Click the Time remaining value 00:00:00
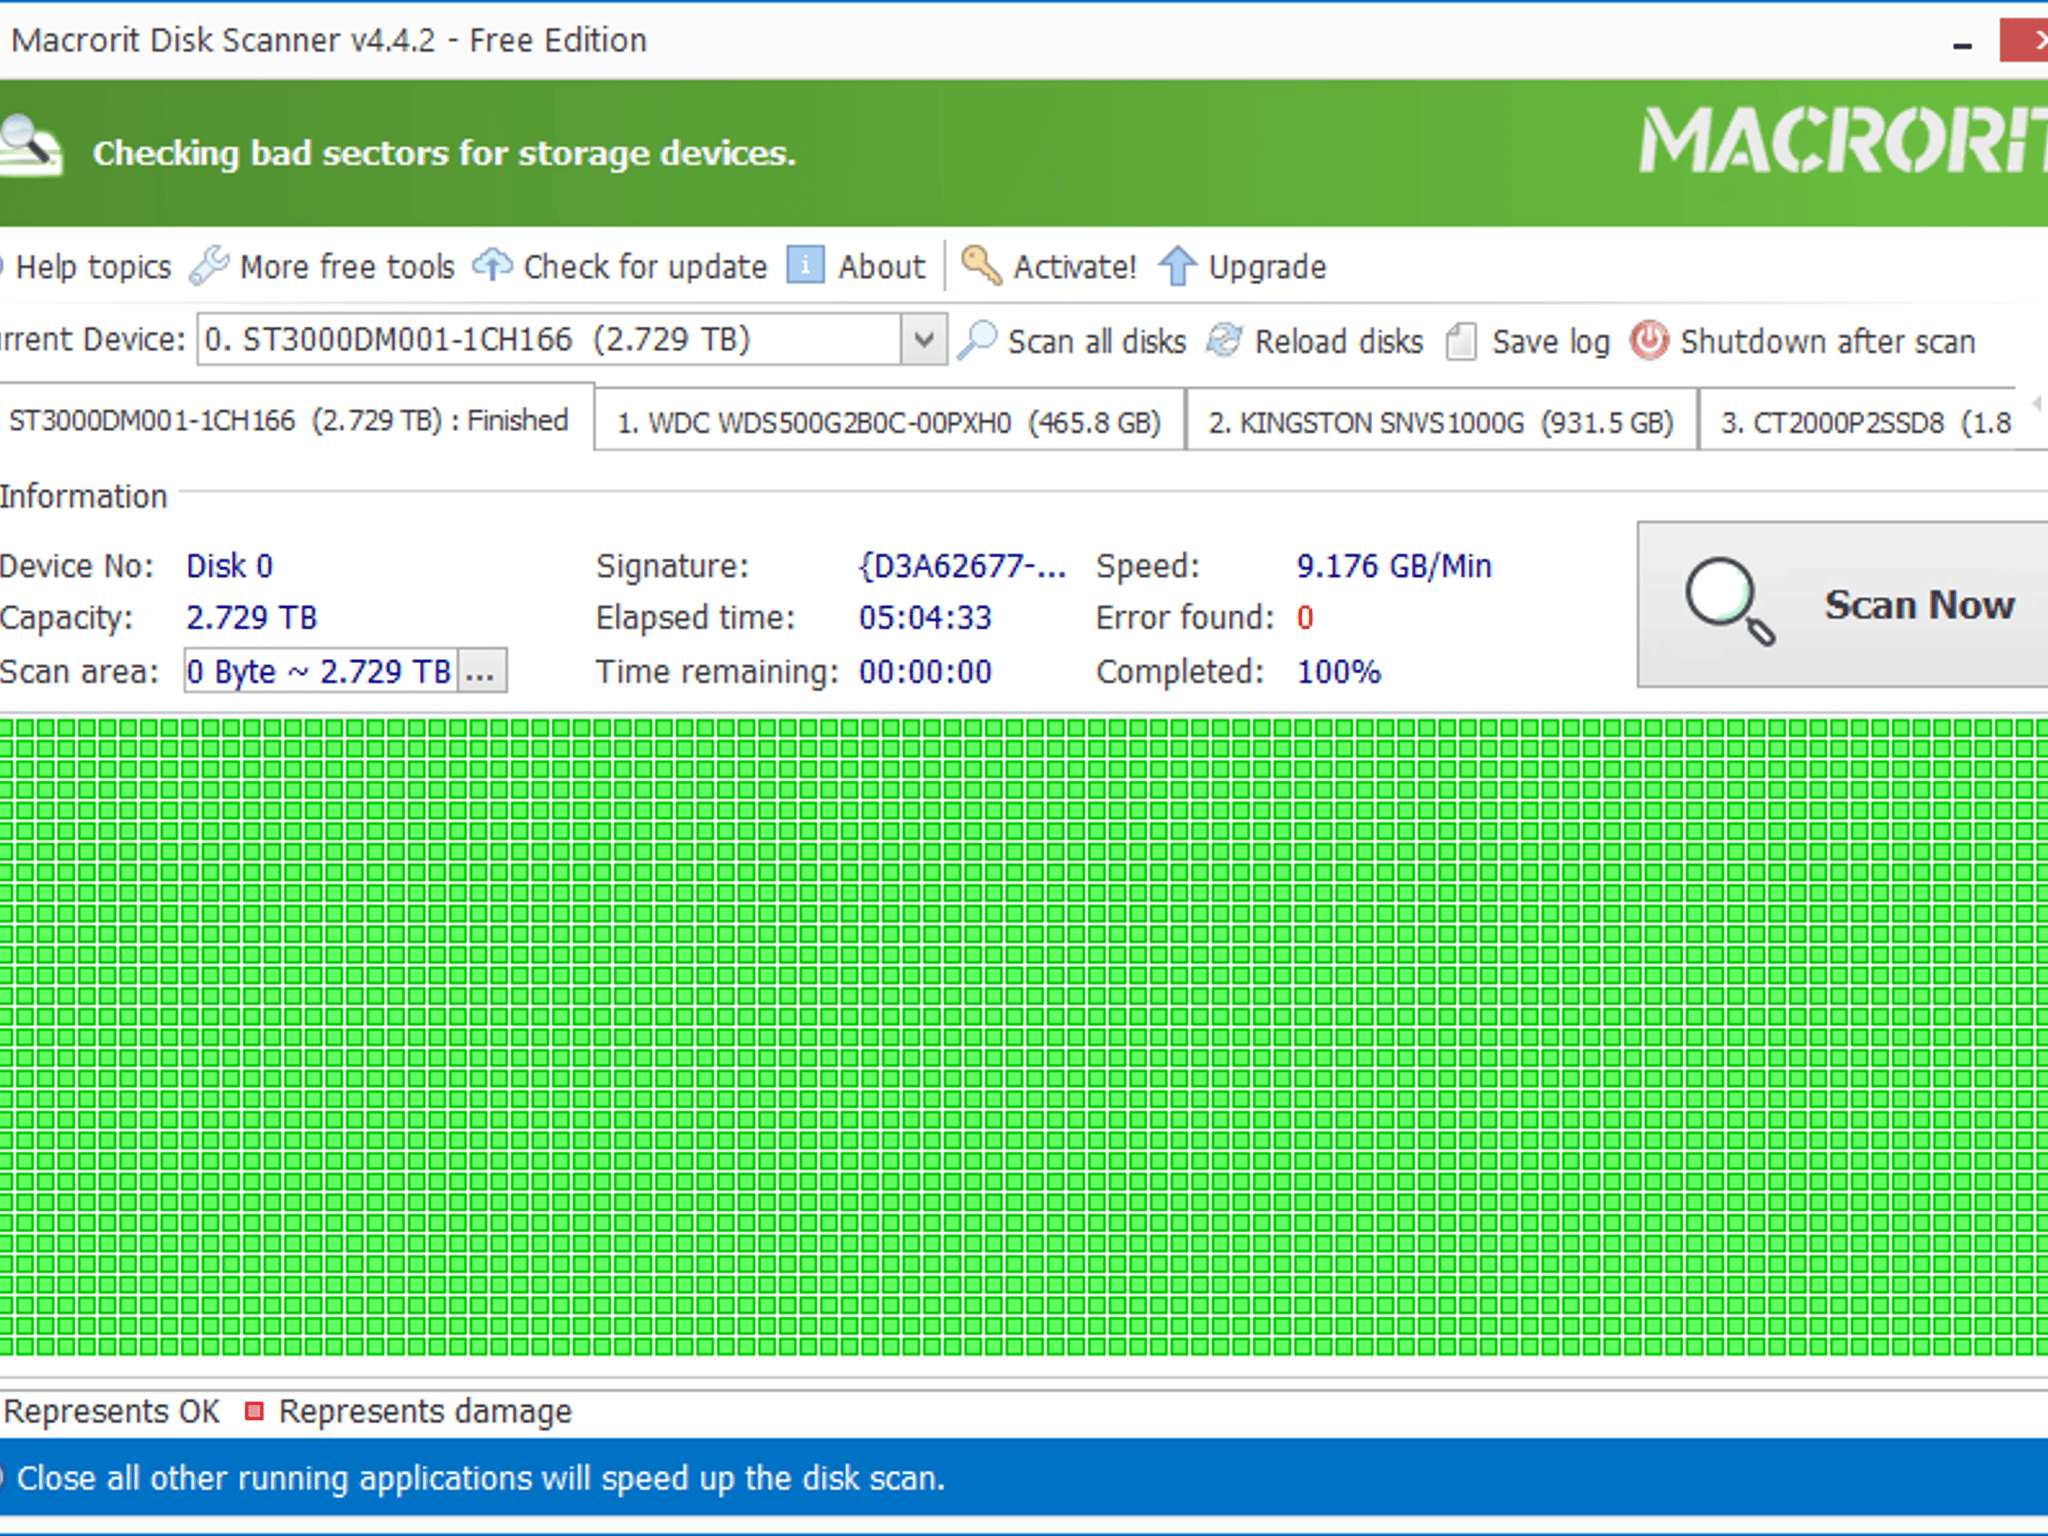2048x1536 pixels. click(x=925, y=671)
